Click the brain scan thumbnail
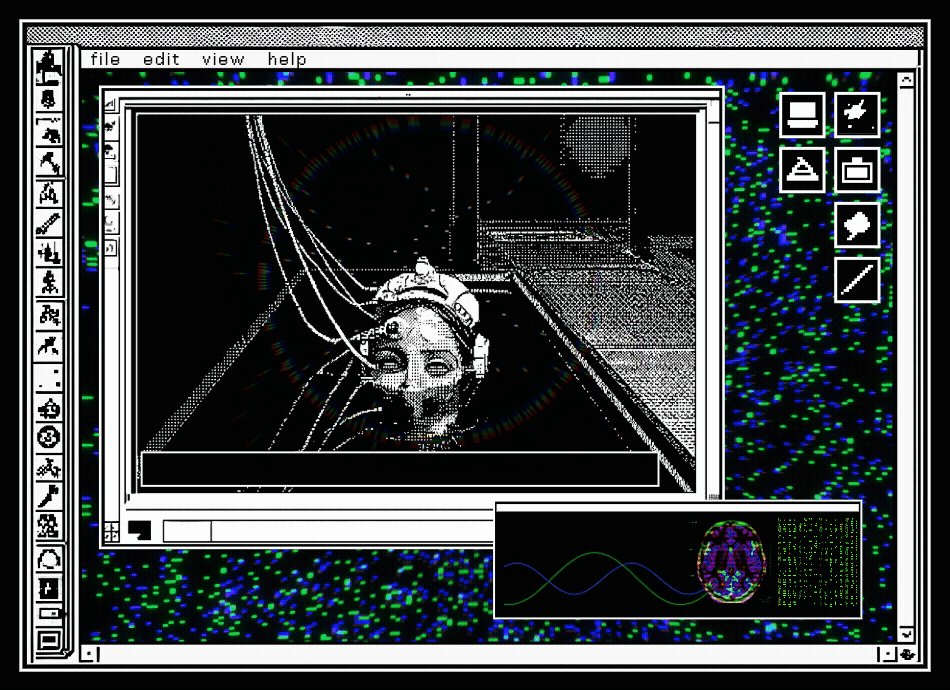Viewport: 950px width, 690px height. (731, 562)
